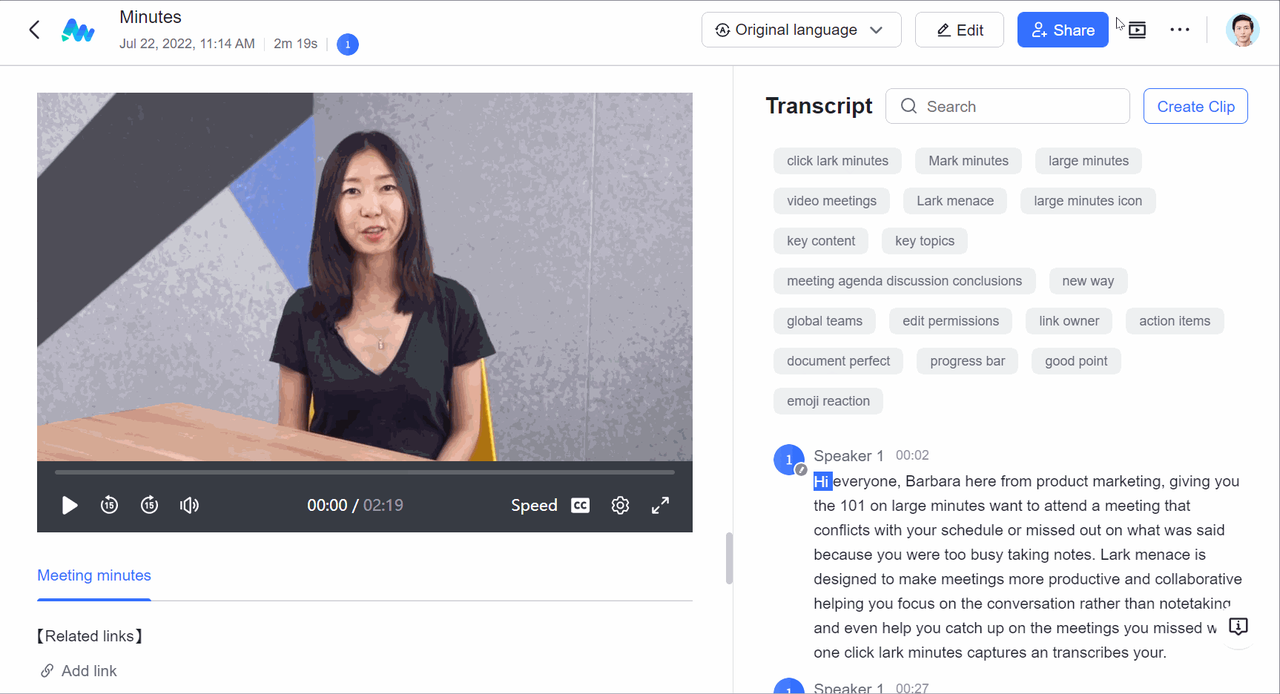Create Clip from the transcript
Viewport: 1280px width, 694px height.
[1195, 105]
